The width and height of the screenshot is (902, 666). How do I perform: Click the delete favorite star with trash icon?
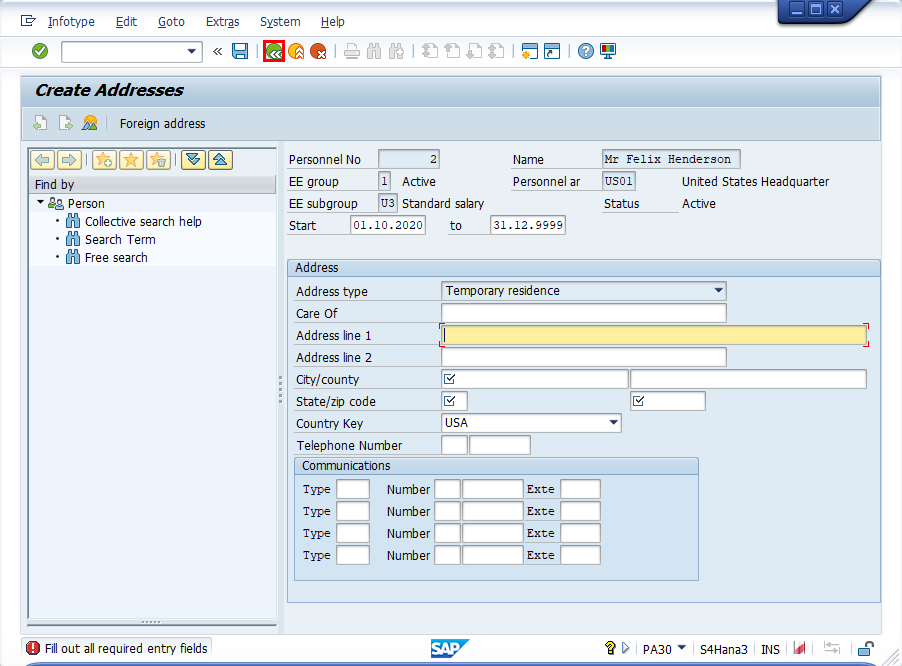158,160
